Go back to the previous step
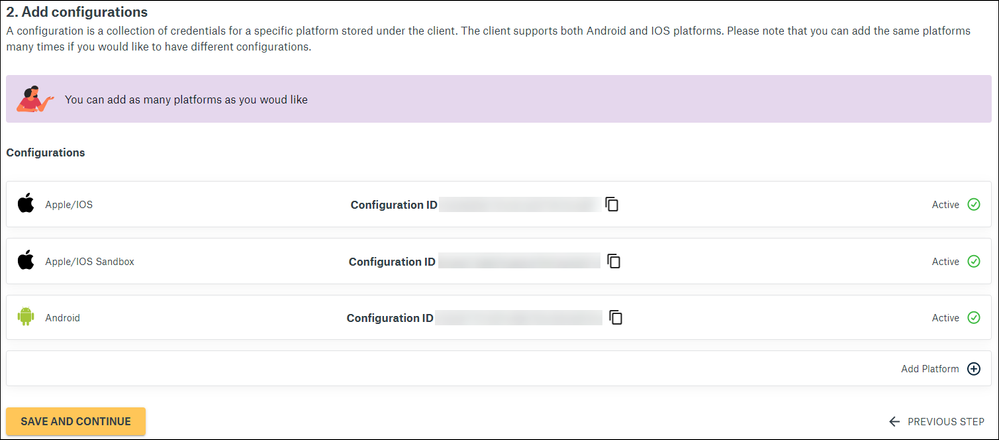 pyautogui.click(x=937, y=422)
